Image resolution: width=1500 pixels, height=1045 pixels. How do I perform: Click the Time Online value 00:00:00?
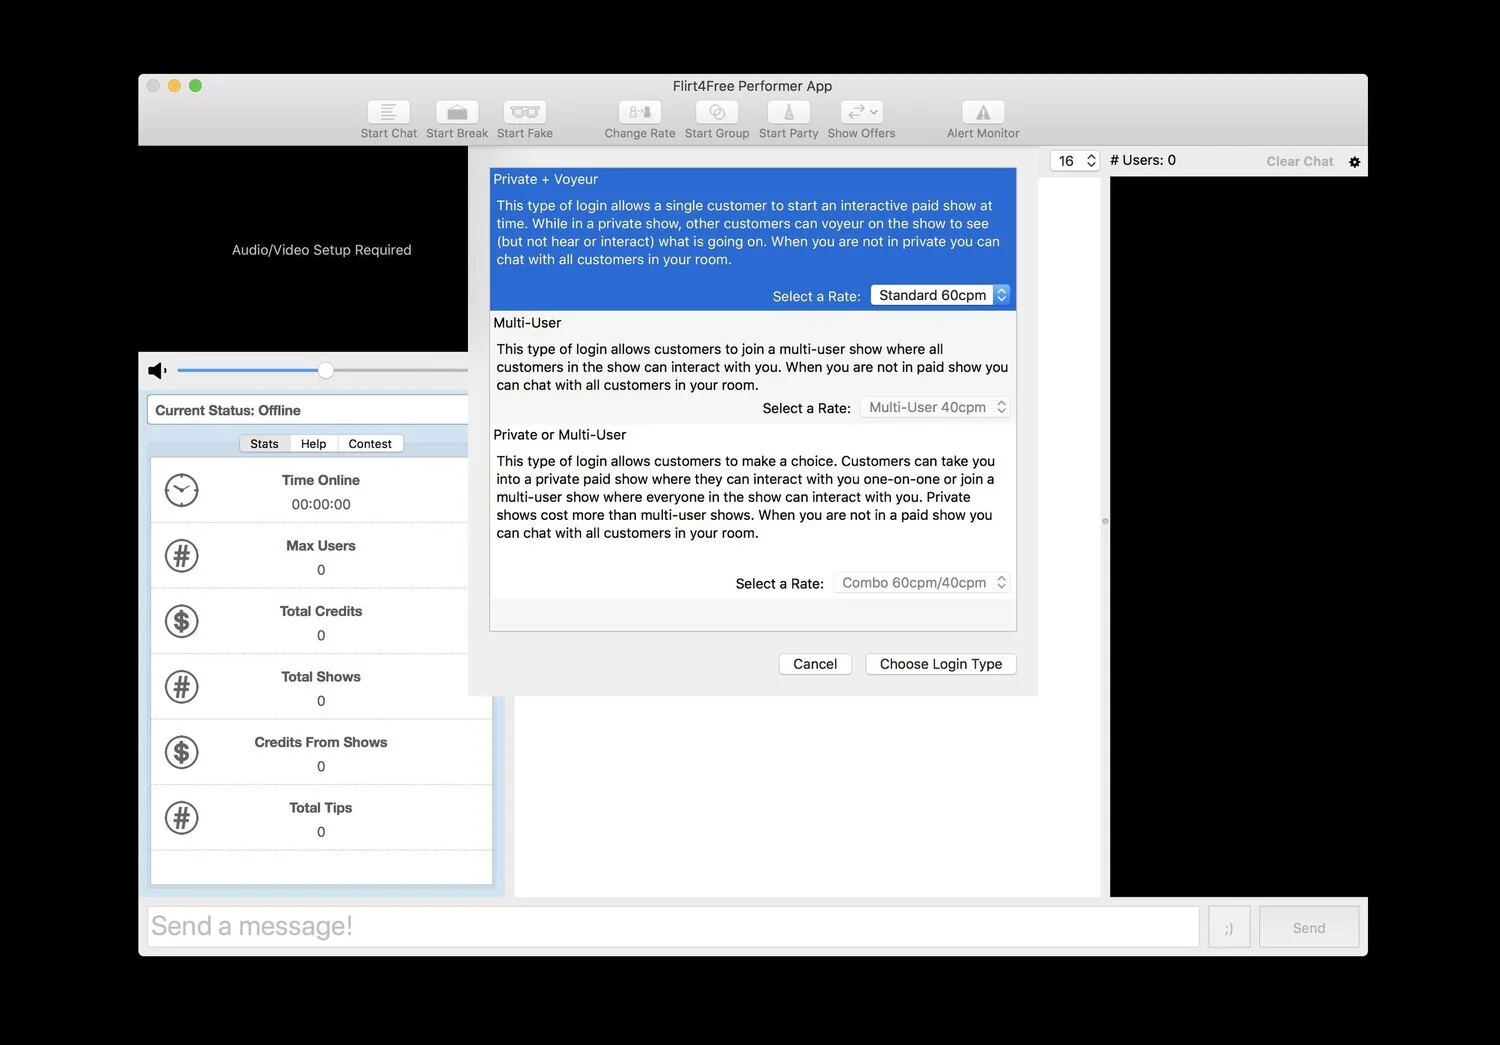tap(321, 505)
